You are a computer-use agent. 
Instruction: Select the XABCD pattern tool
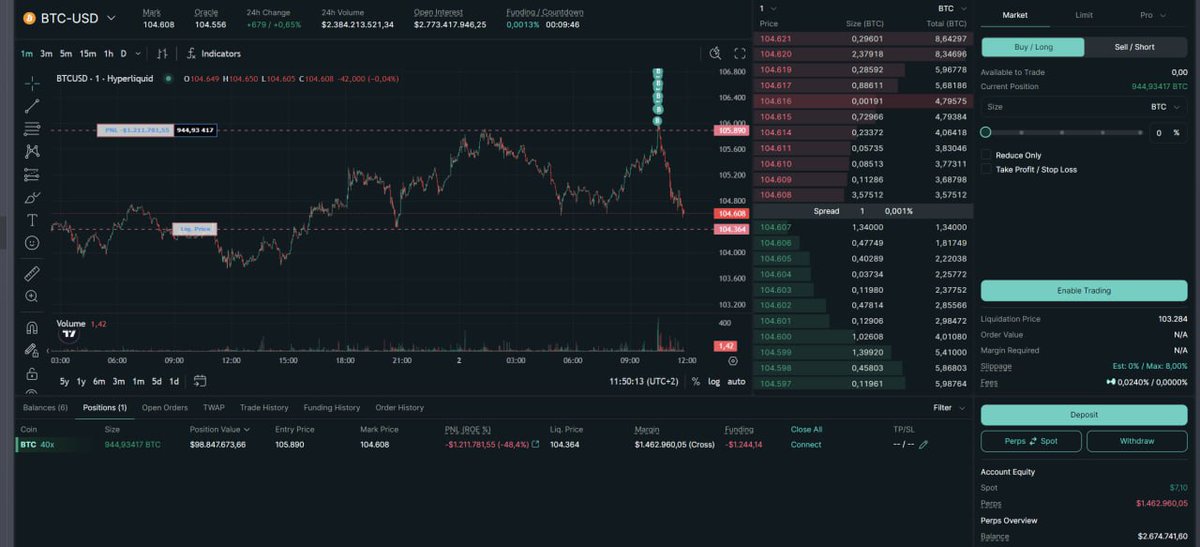tap(32, 151)
